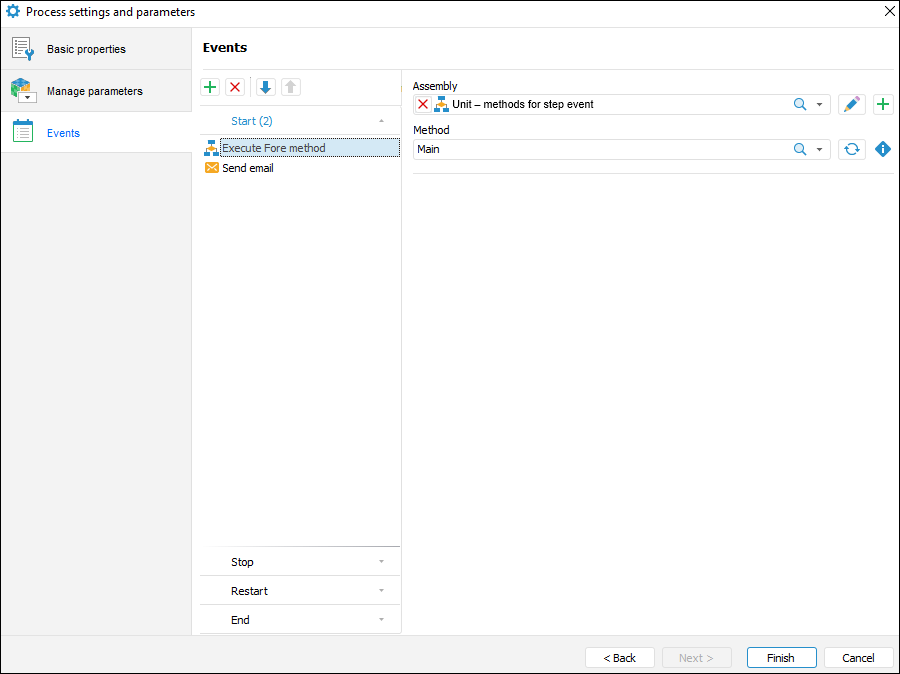Edit assembly using the pencil icon
This screenshot has width=900, height=674.
852,104
